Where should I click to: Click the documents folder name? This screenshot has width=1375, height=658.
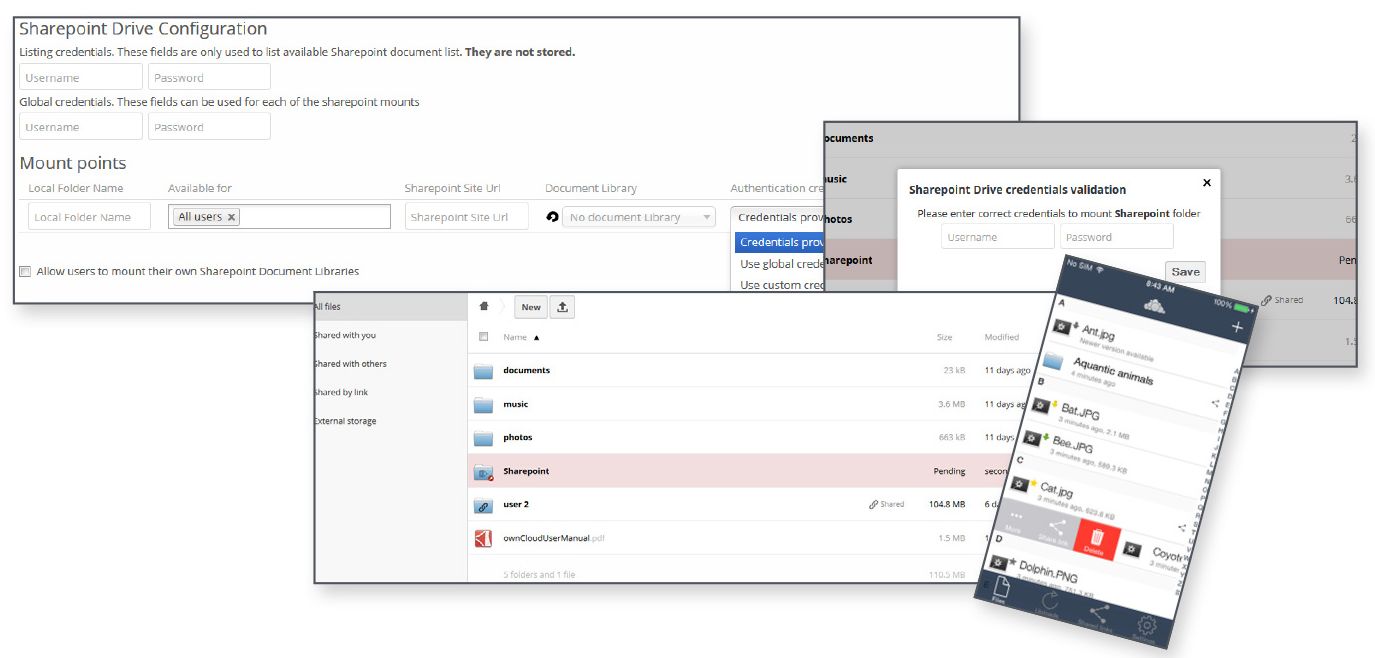click(x=526, y=370)
